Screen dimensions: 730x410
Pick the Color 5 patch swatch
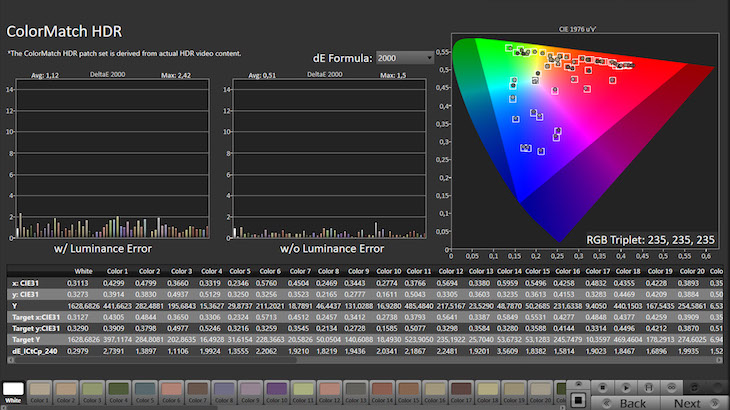(x=145, y=391)
